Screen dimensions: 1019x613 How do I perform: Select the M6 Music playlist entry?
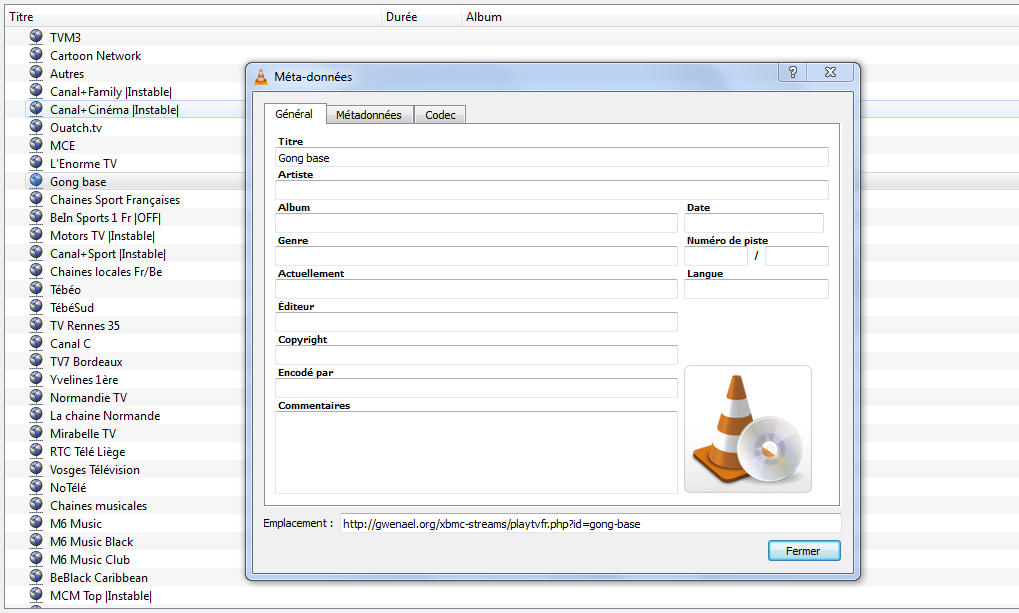76,523
